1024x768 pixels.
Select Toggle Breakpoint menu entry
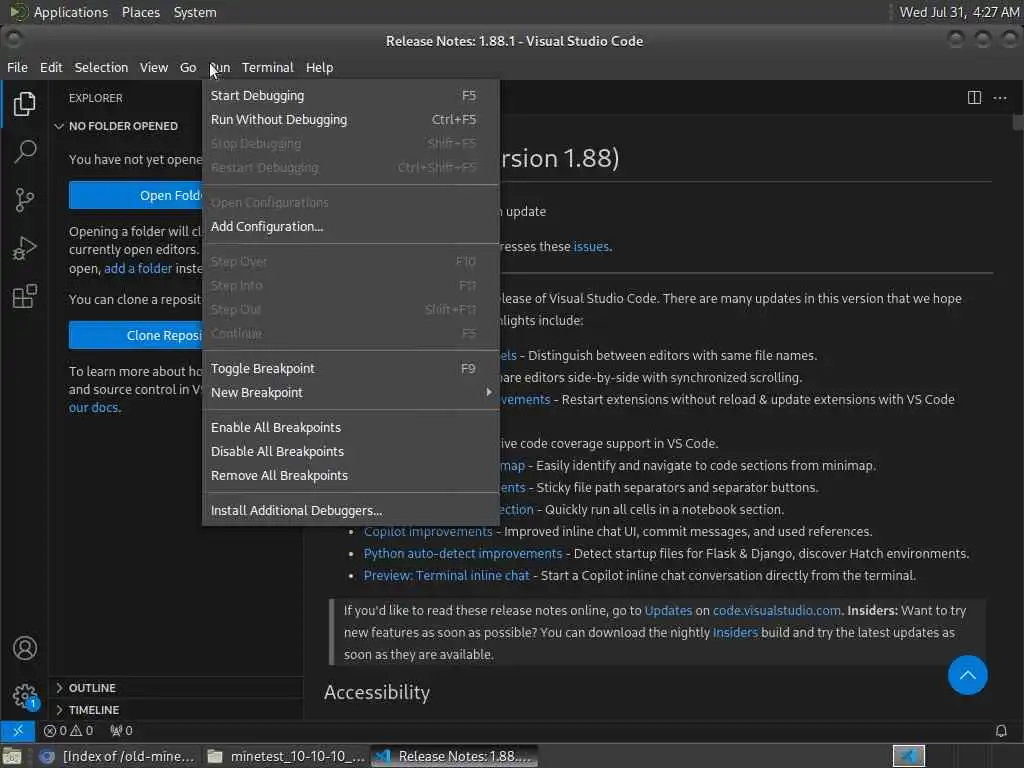click(351, 368)
